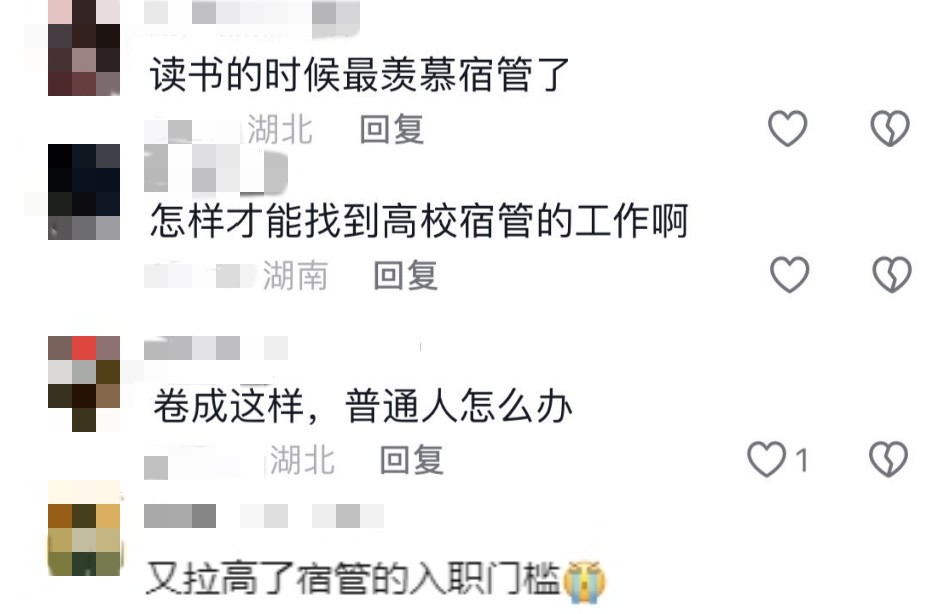
Task: Reply to the first comment from 湖北
Action: coord(392,129)
